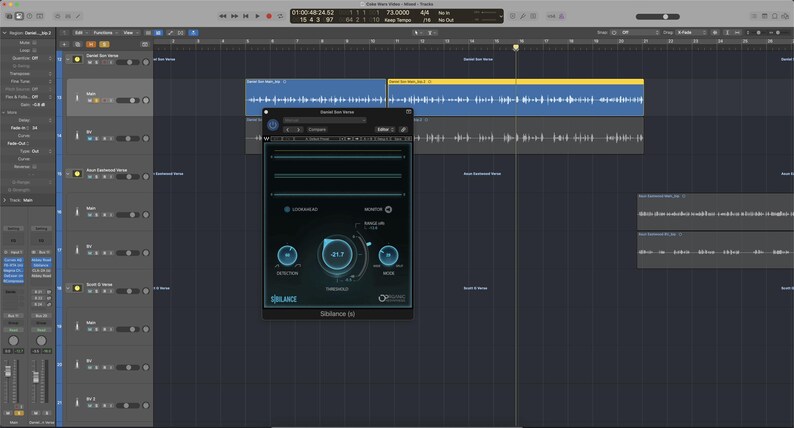Click the Compare button in plugin
This screenshot has height=428, width=794.
[317, 130]
